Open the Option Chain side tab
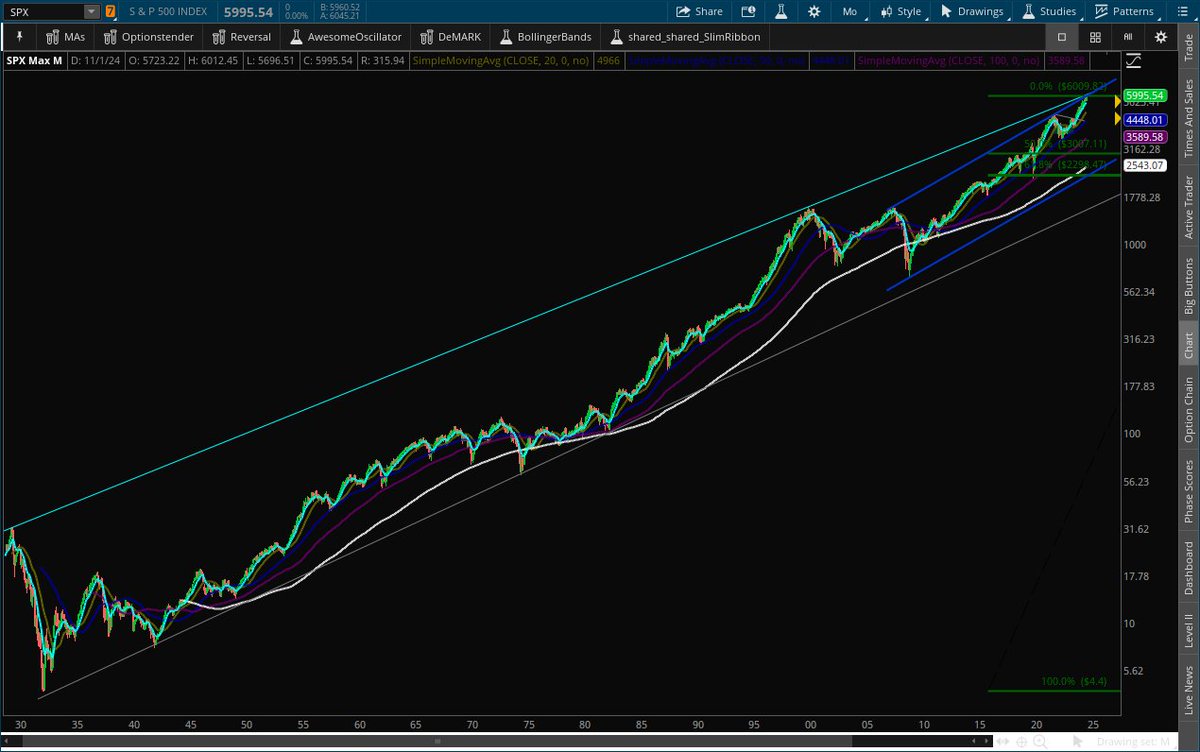Viewport: 1200px width, 752px height. click(1188, 411)
